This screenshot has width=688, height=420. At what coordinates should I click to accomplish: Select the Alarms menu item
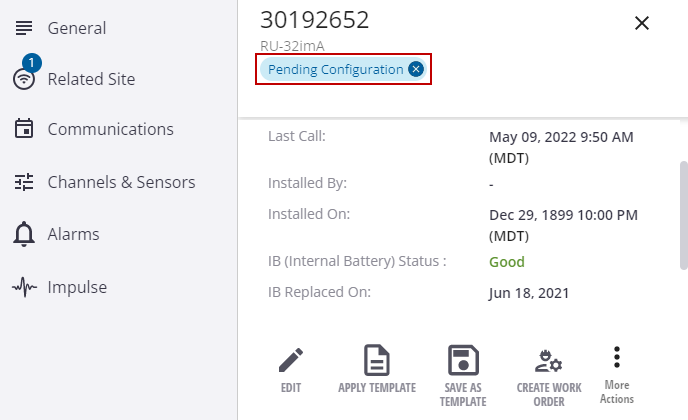point(73,235)
